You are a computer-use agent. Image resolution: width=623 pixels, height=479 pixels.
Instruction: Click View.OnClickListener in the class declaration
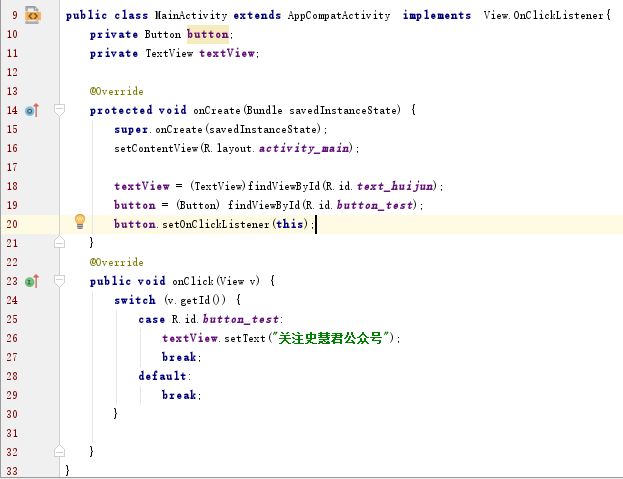pos(544,15)
